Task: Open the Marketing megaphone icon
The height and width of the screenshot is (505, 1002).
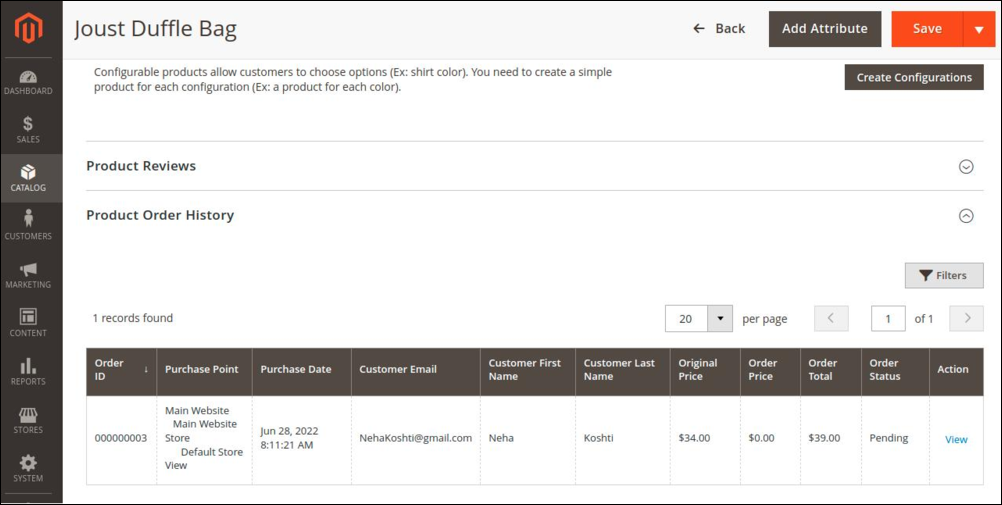Action: (x=28, y=275)
